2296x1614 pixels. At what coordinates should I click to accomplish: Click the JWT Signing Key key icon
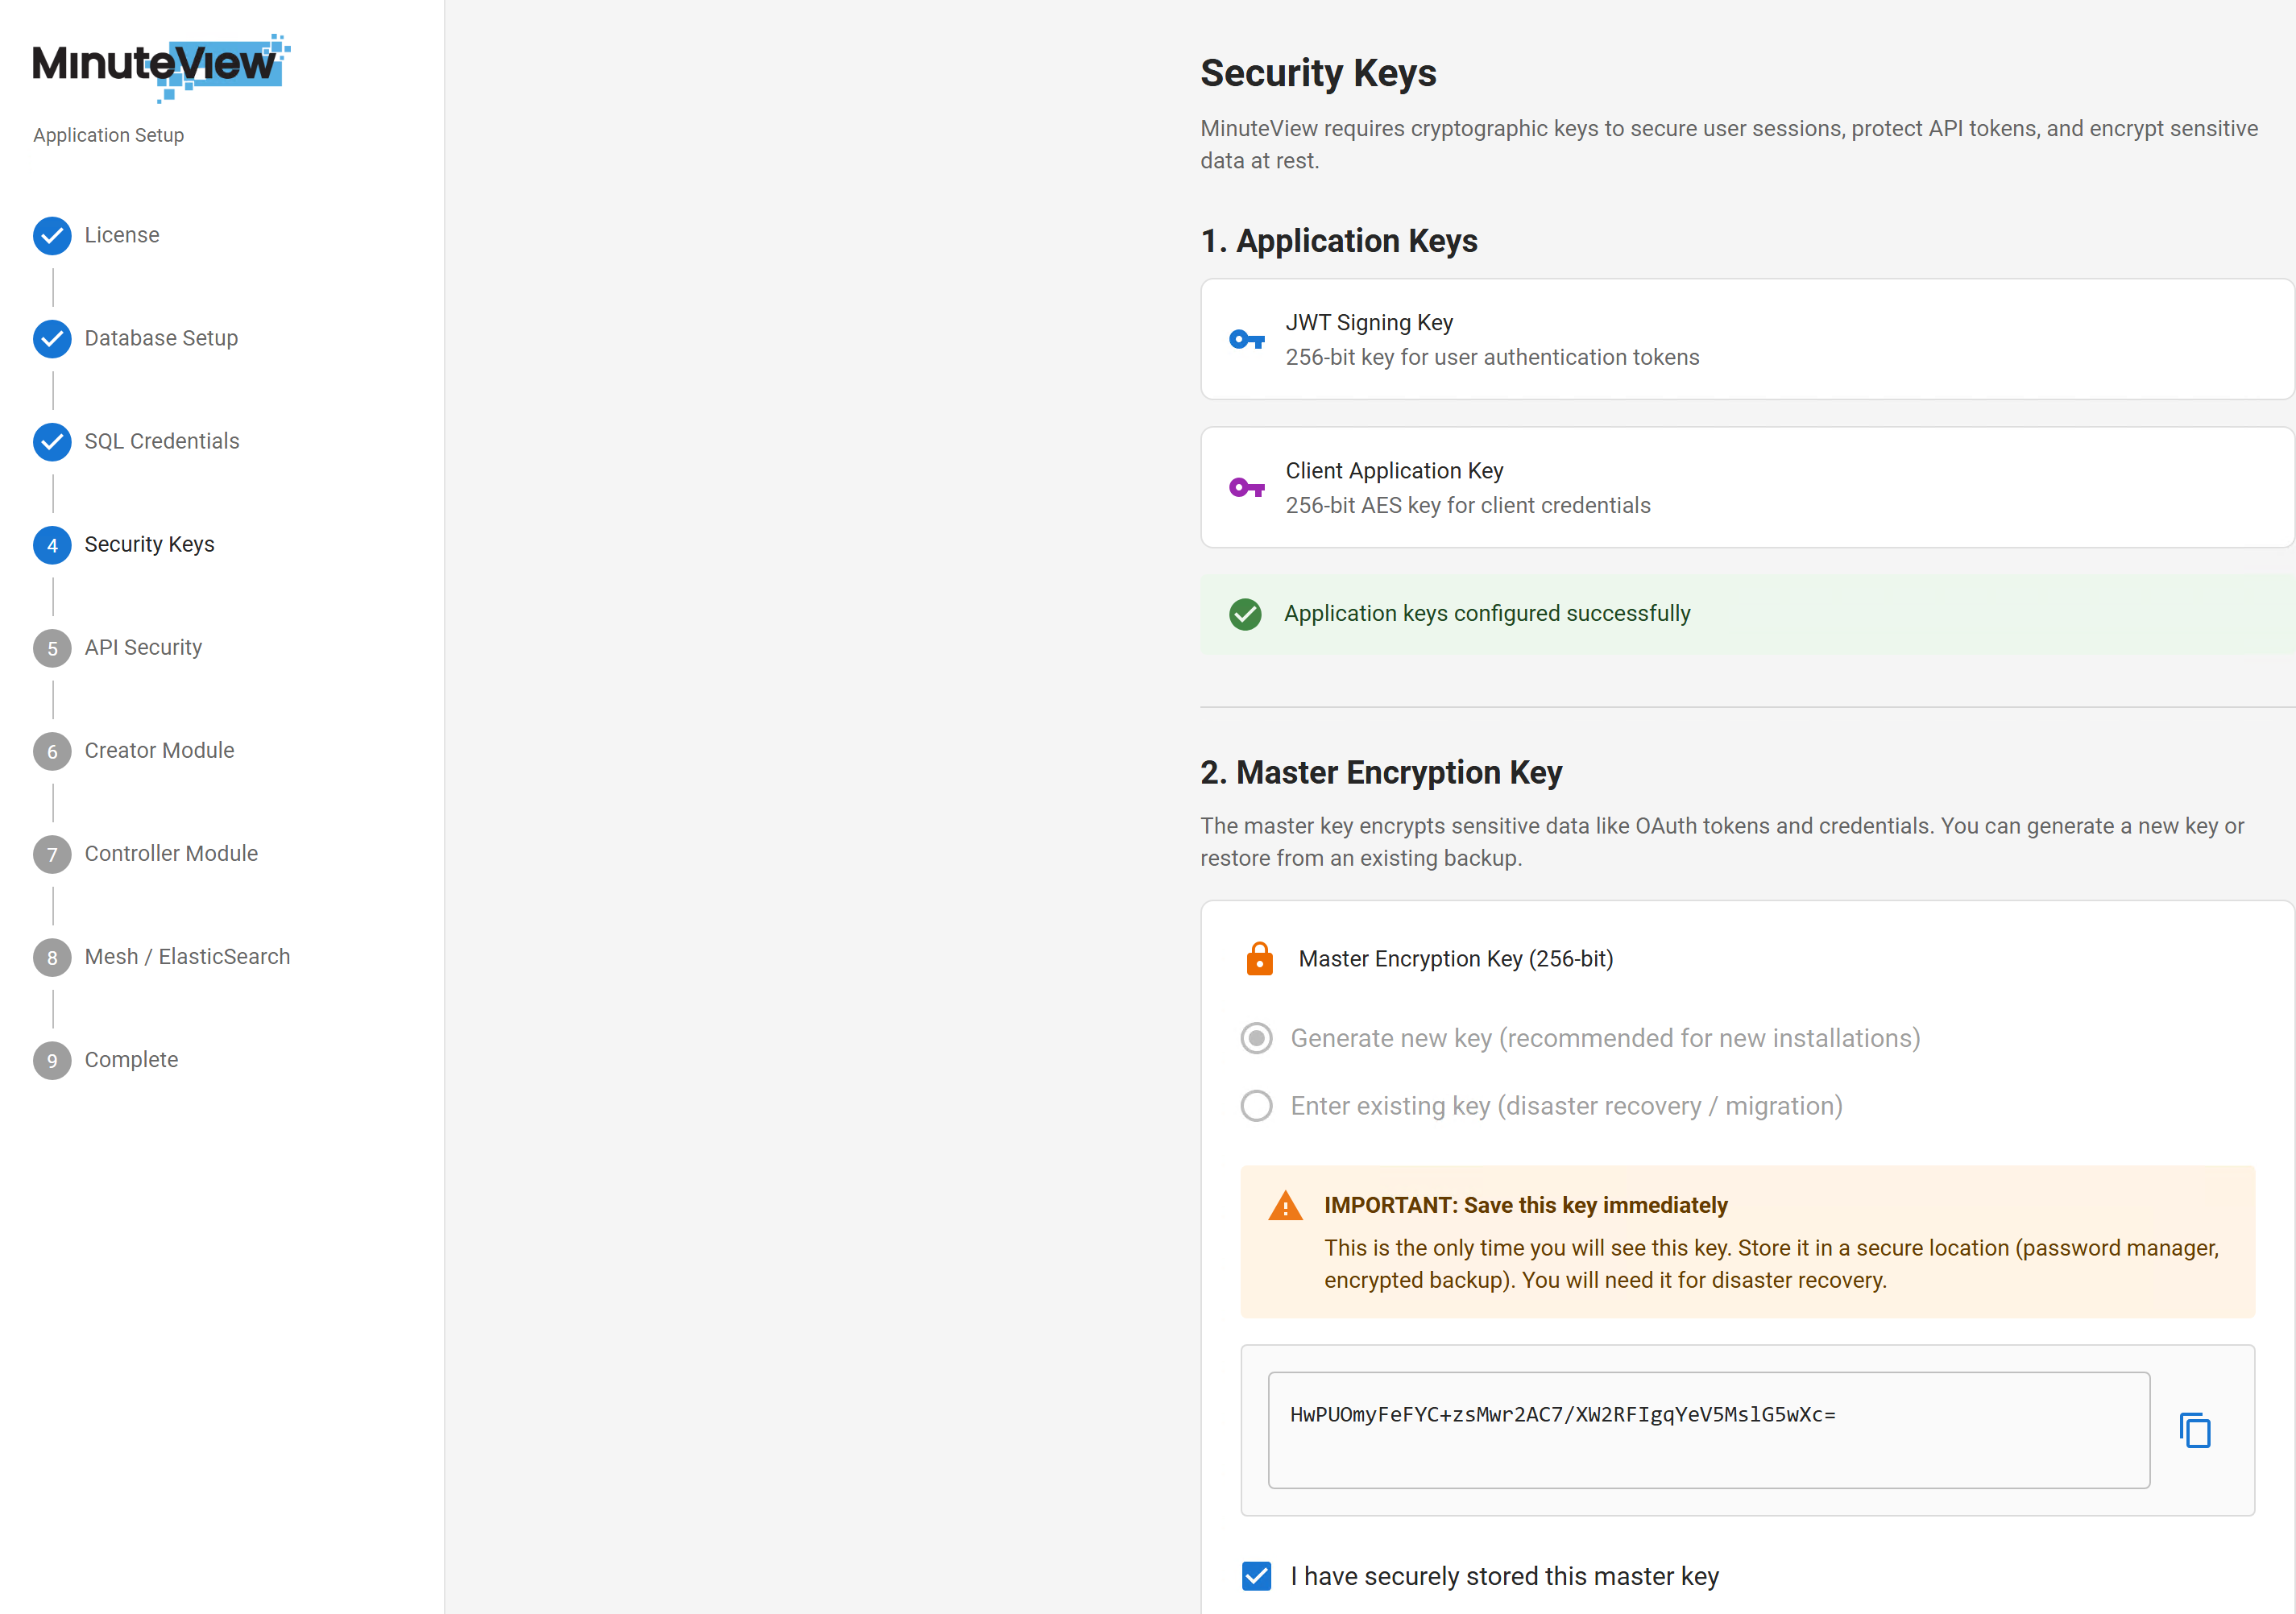[1246, 340]
